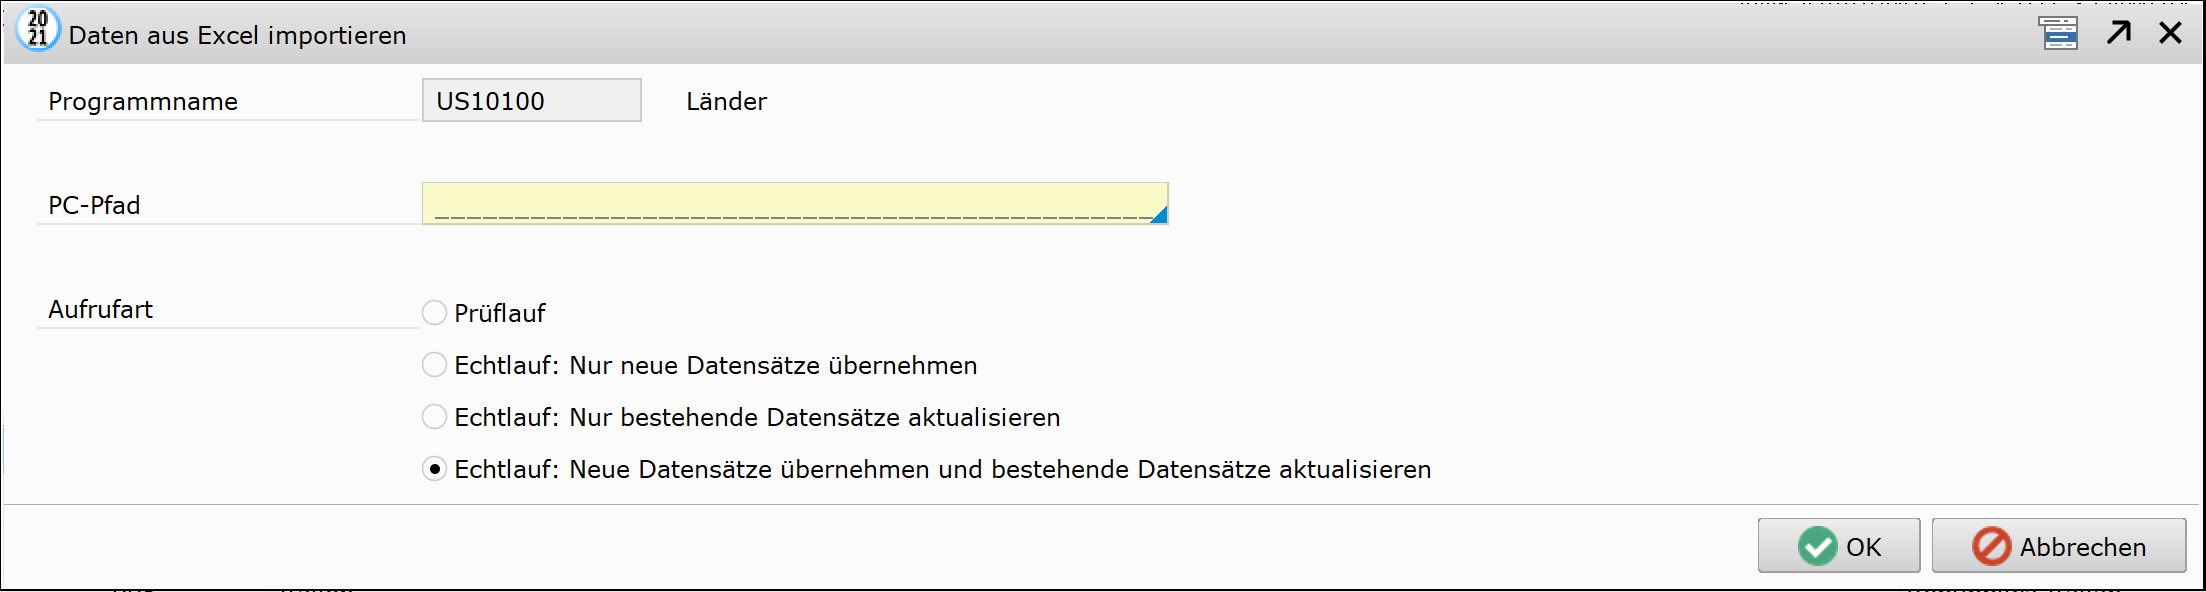Open file chooser via blue corner triangle
This screenshot has width=2206, height=592.
coord(1159,215)
